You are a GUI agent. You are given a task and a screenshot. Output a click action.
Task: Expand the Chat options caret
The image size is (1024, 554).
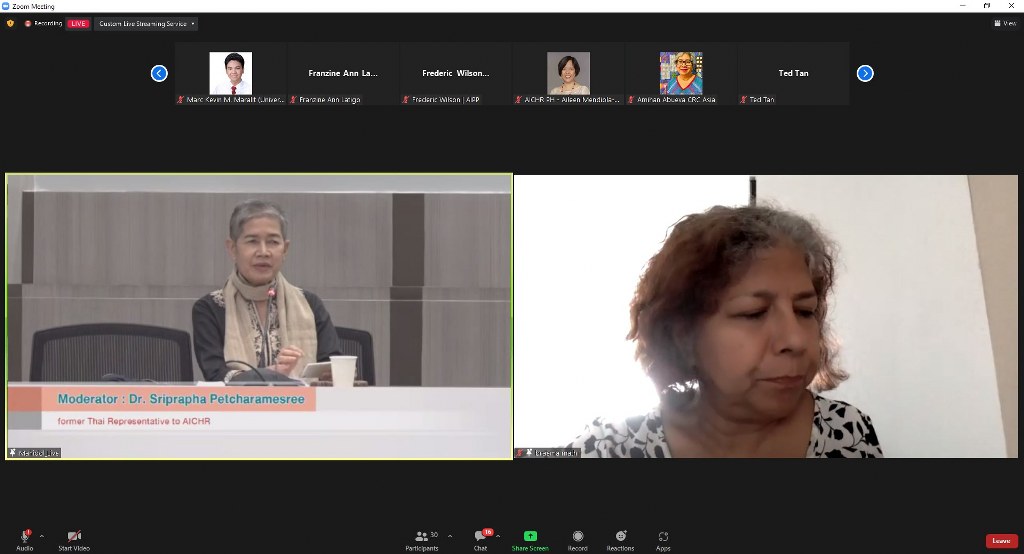click(498, 536)
